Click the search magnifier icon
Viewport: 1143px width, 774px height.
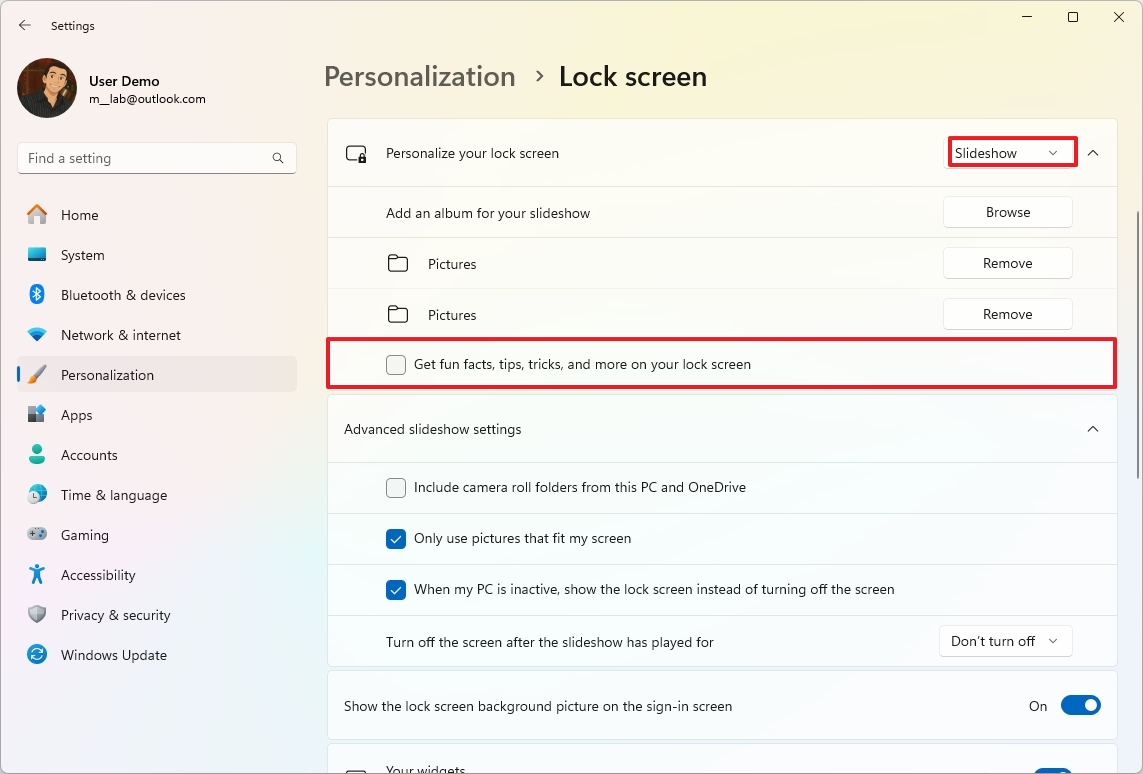tap(278, 158)
